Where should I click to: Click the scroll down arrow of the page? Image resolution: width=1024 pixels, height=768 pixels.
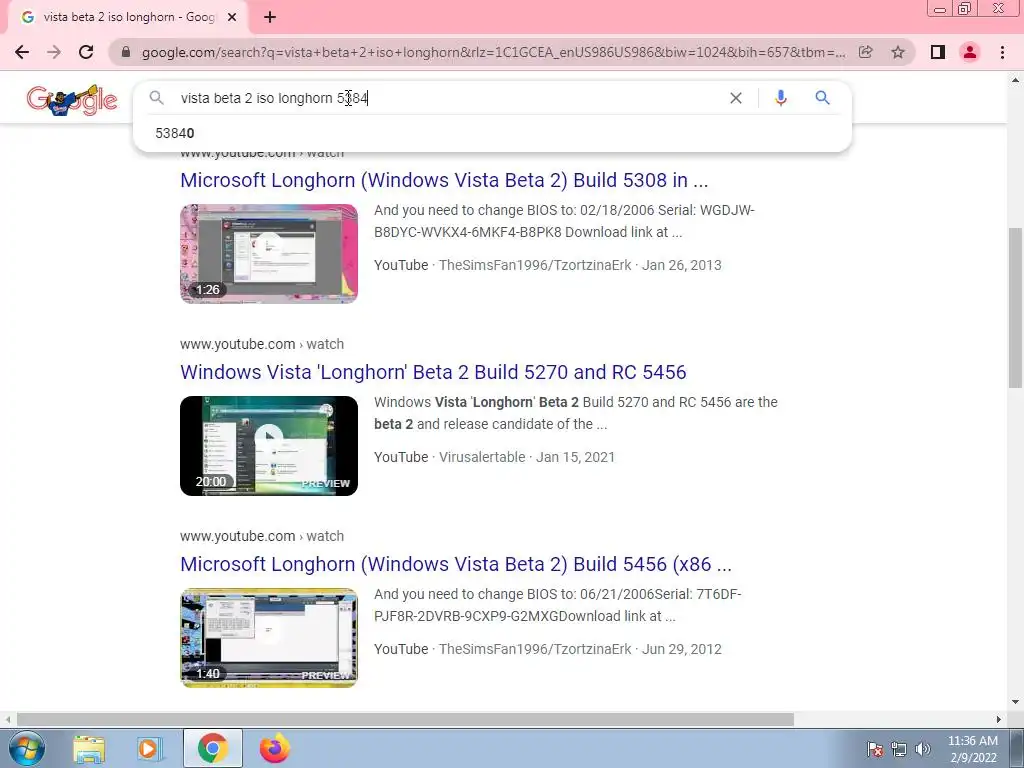point(1015,703)
